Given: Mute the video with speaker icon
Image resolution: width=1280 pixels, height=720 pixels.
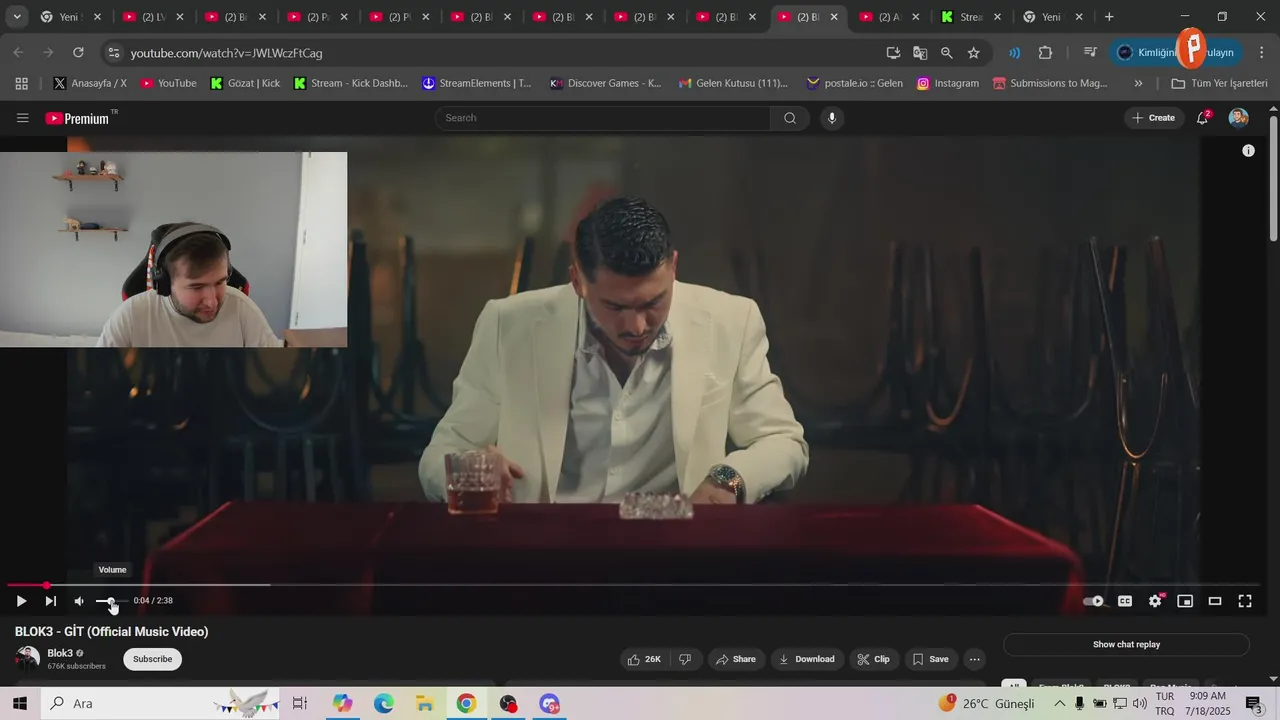Looking at the screenshot, I should 79,601.
